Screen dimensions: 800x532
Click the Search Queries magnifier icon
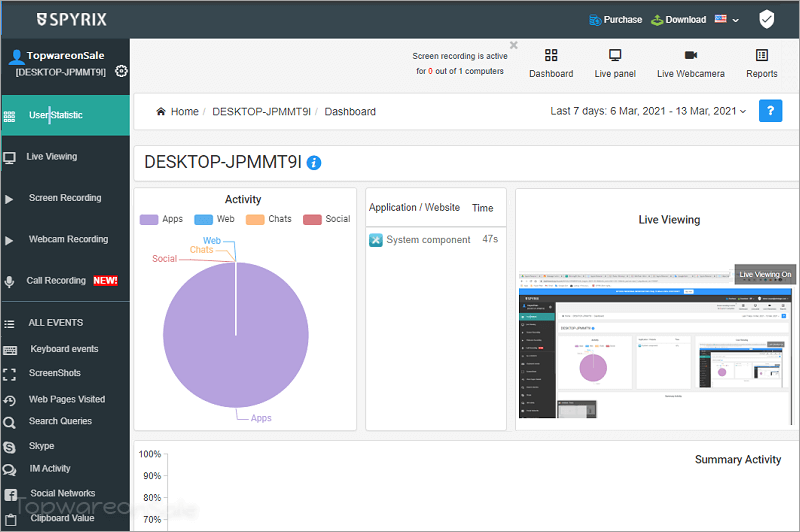pyautogui.click(x=9, y=422)
